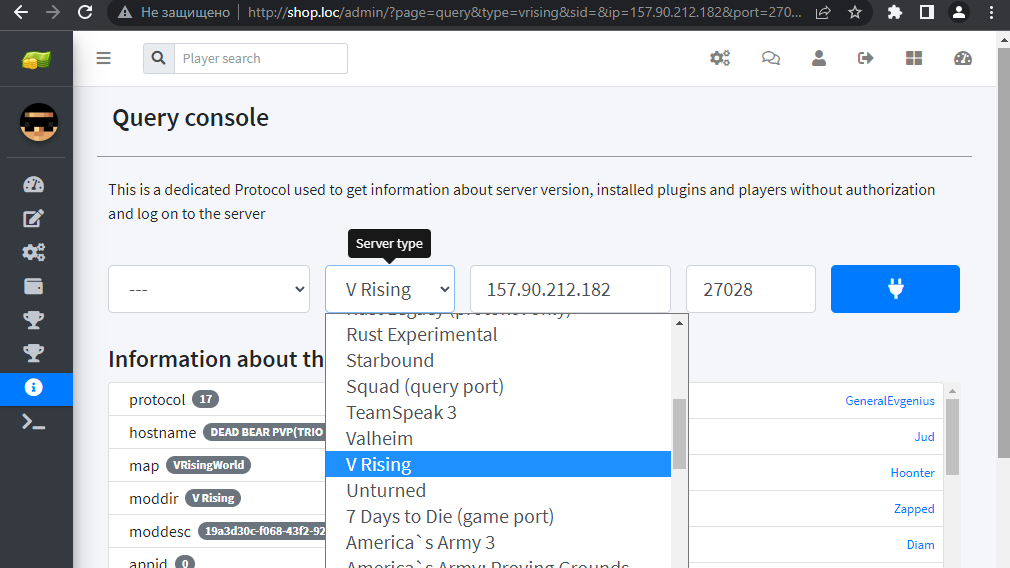
Task: Click the server IP address field
Action: pos(570,289)
